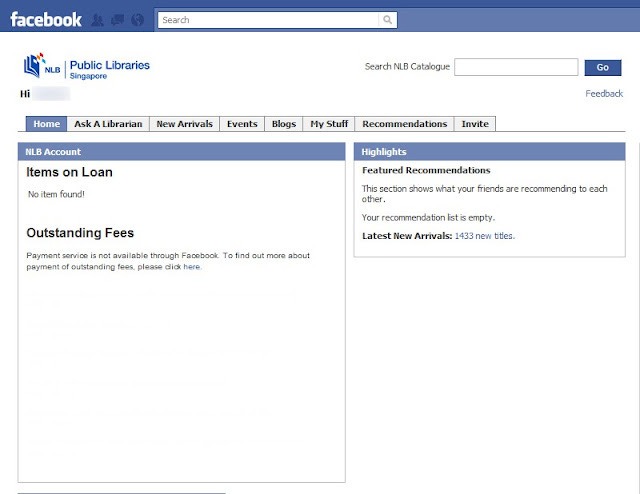Click the search magnifier icon
The width and height of the screenshot is (640, 494).
coord(387,20)
